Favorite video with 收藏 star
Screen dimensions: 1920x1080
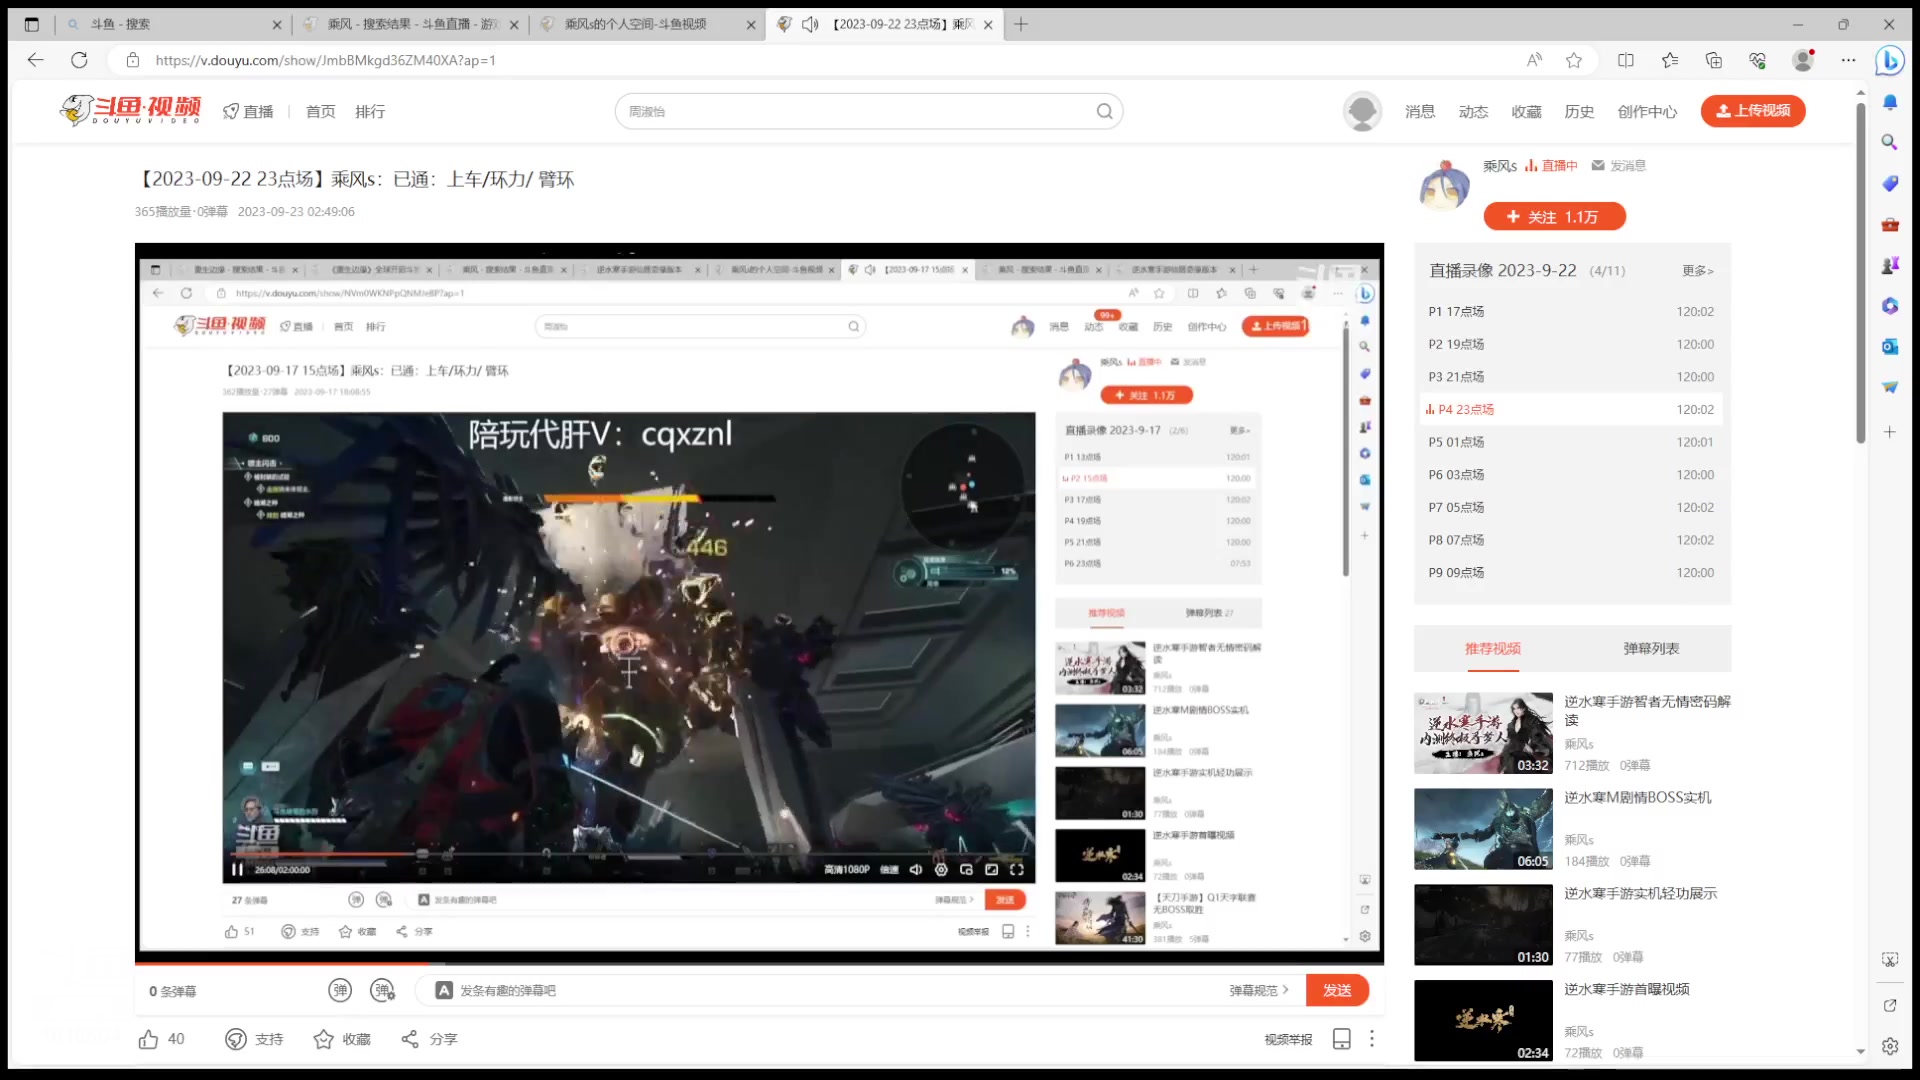point(342,1039)
